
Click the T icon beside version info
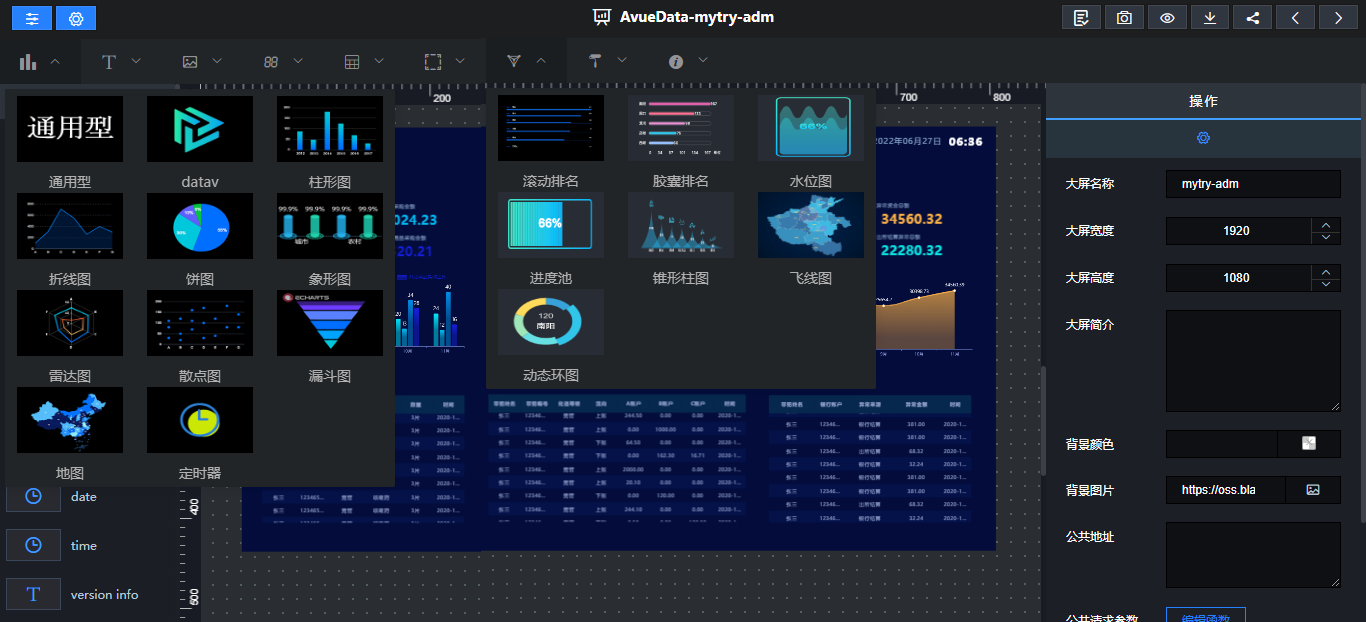(x=33, y=594)
